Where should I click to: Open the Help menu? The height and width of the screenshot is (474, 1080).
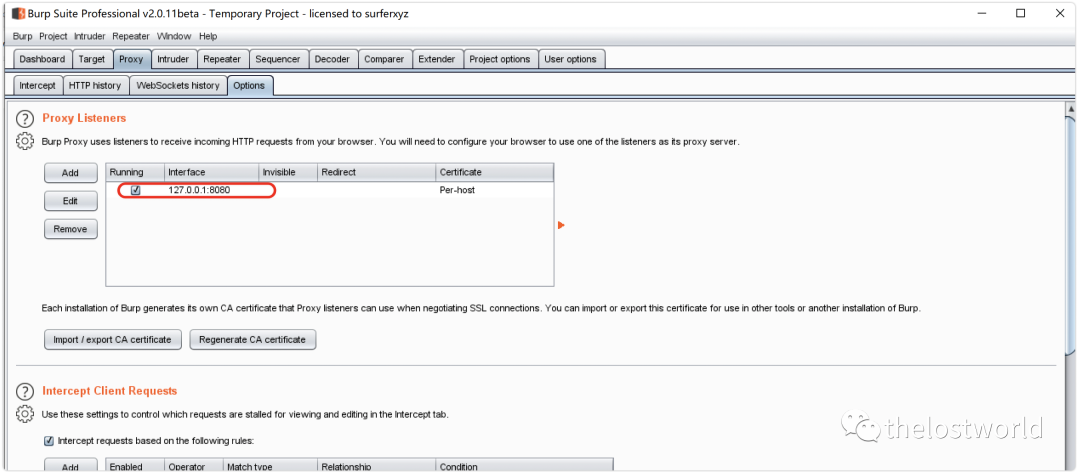[x=208, y=37]
